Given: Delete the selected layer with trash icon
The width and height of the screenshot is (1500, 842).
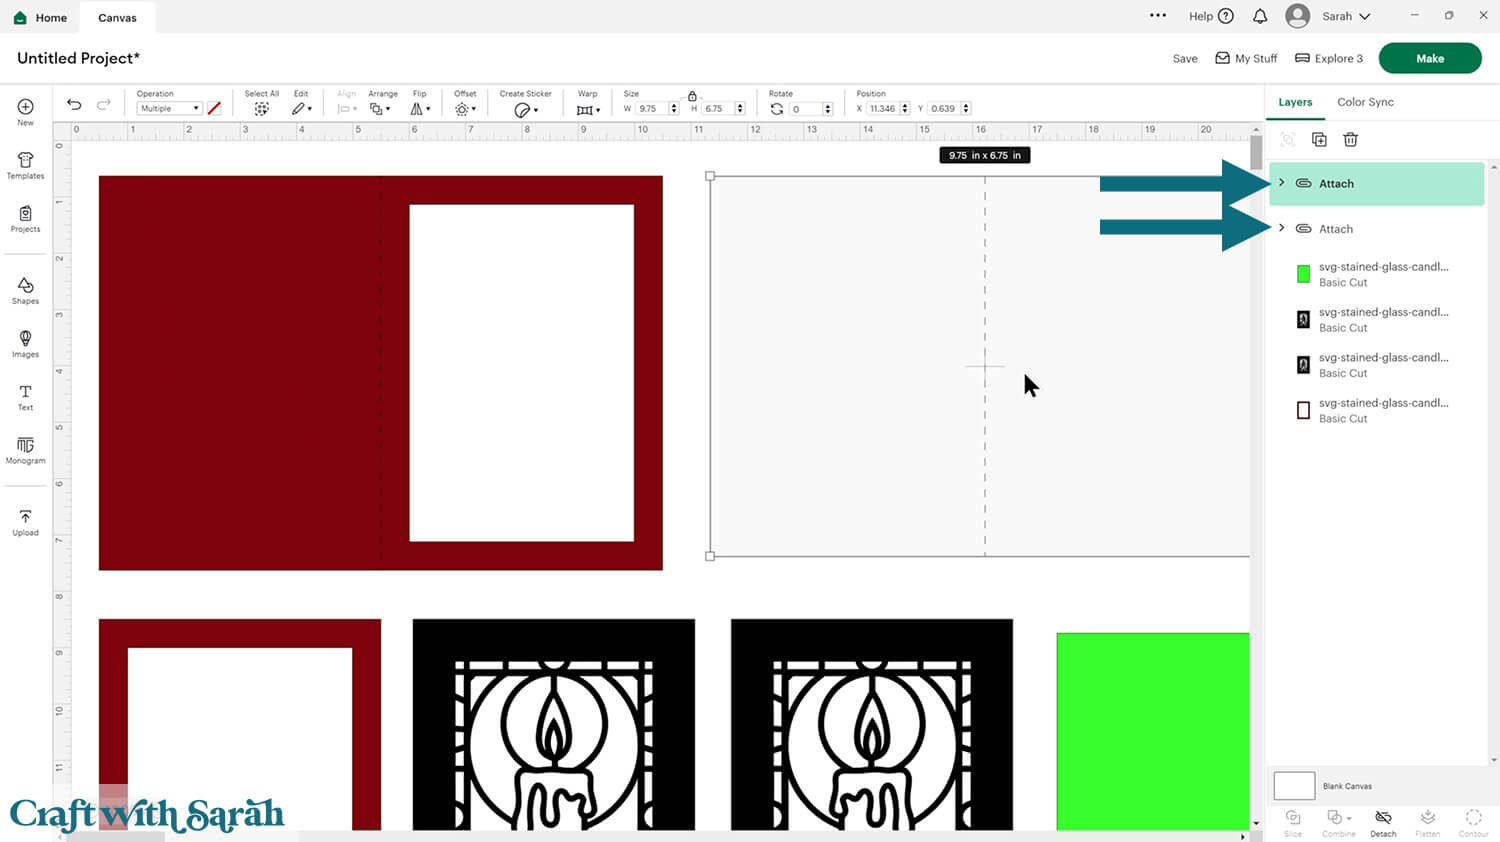Looking at the screenshot, I should point(1350,140).
